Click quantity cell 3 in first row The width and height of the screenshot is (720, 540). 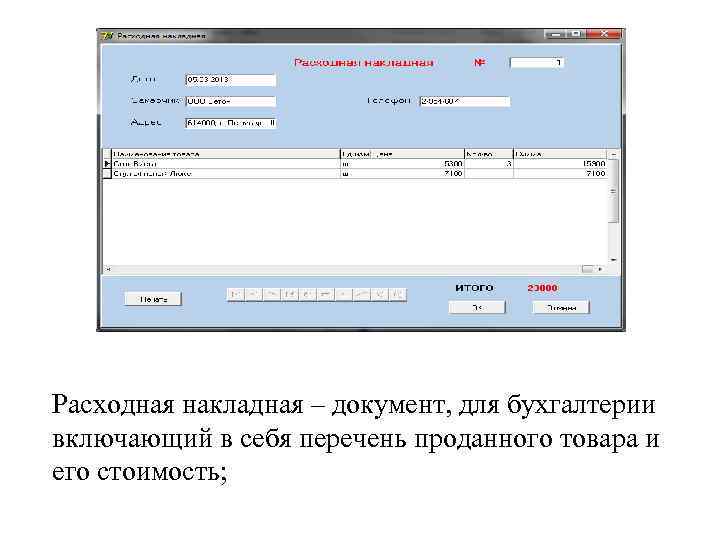489,163
